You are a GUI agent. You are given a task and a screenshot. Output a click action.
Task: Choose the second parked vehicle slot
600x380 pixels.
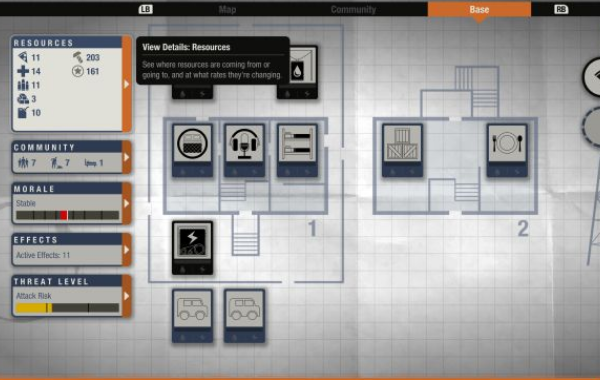245,316
